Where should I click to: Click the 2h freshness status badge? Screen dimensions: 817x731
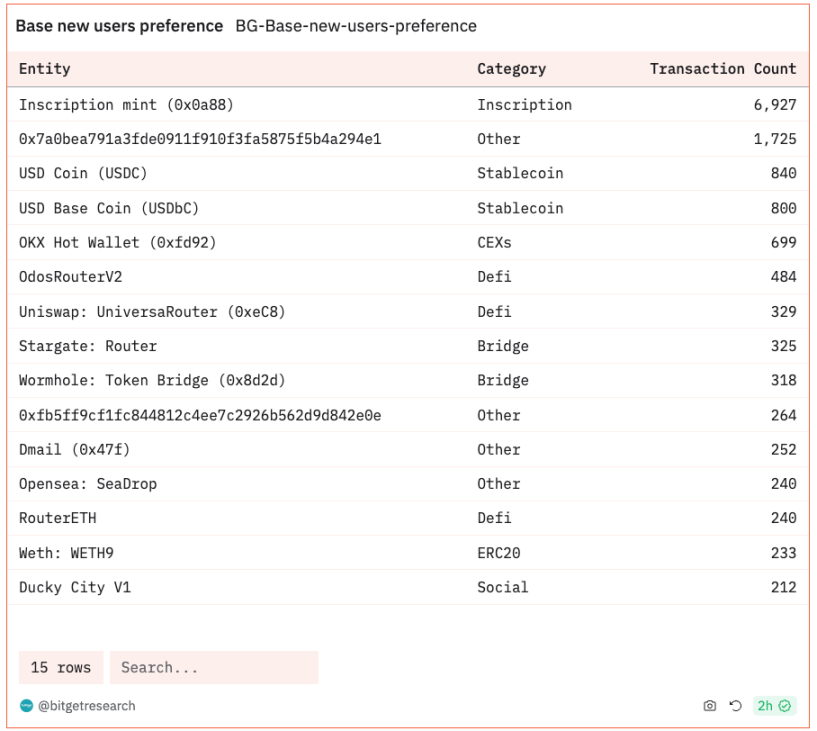[x=774, y=706]
